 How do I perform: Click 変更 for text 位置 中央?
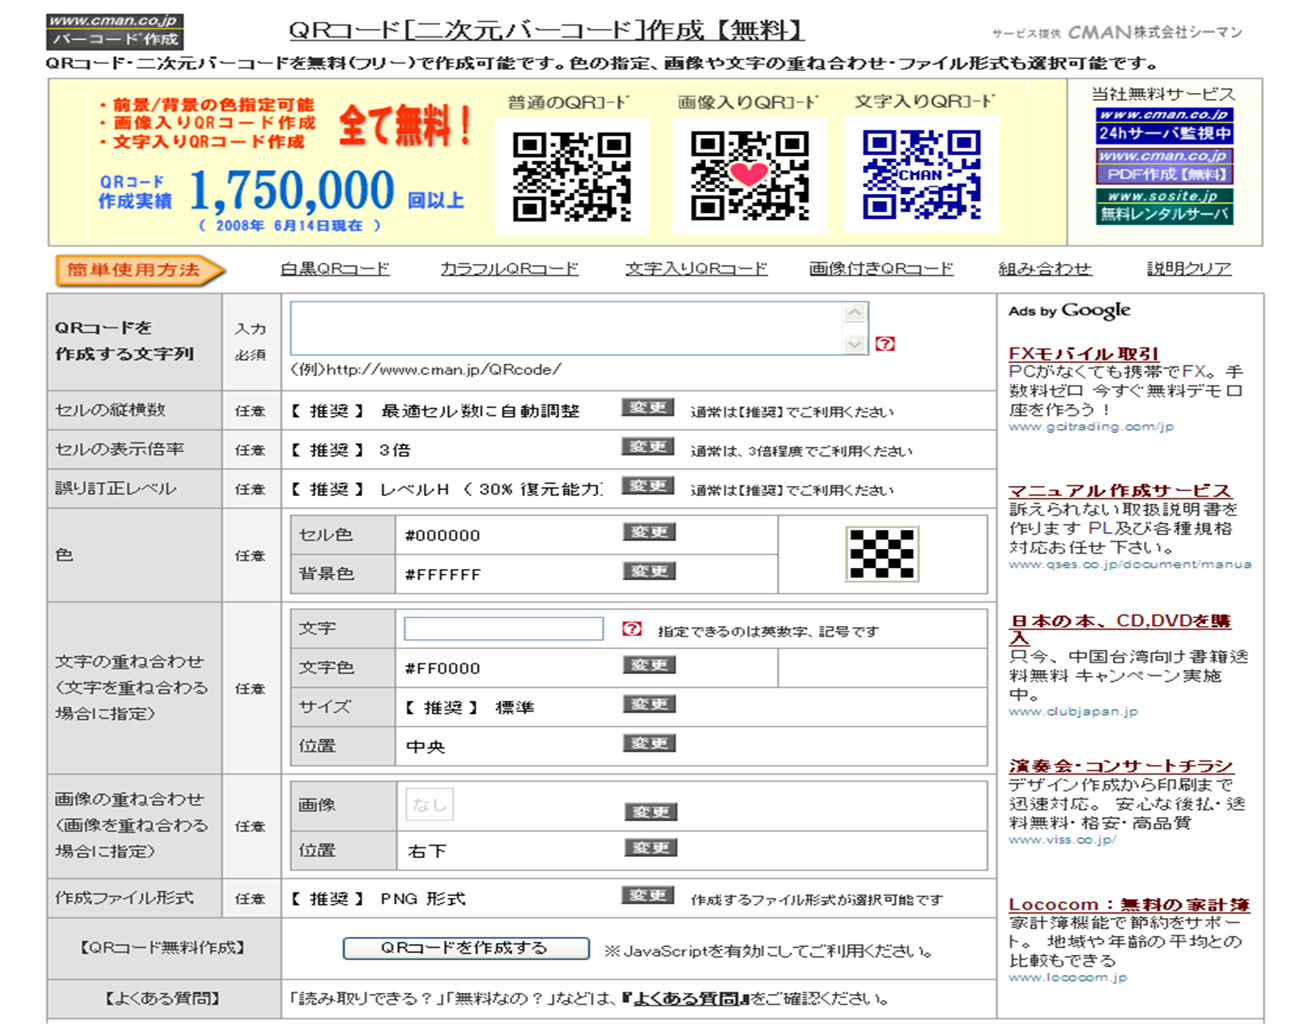648,743
